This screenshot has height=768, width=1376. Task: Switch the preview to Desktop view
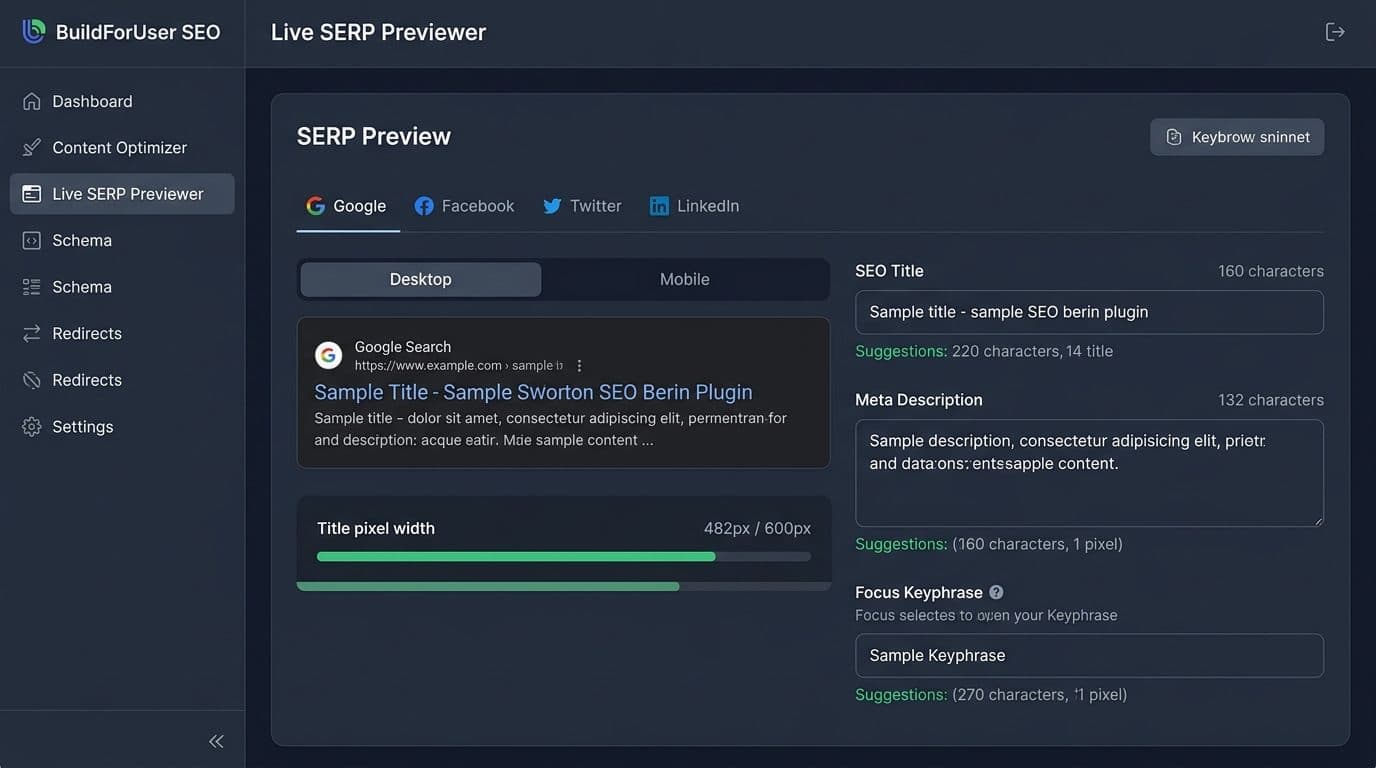coord(421,280)
